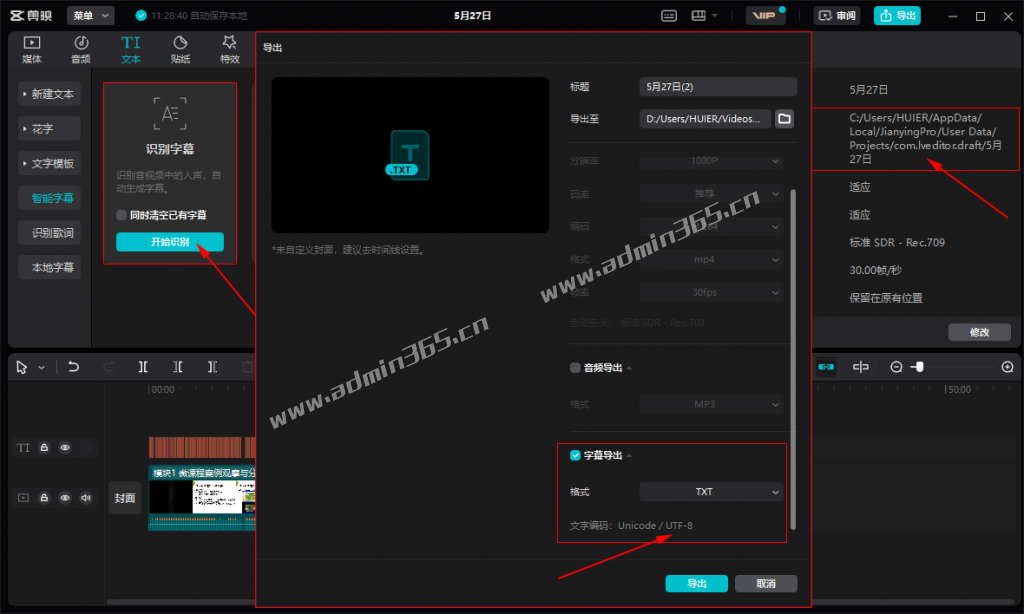Open the selection tool mode dropdown arrow
This screenshot has height=614, width=1024.
pyautogui.click(x=41, y=368)
